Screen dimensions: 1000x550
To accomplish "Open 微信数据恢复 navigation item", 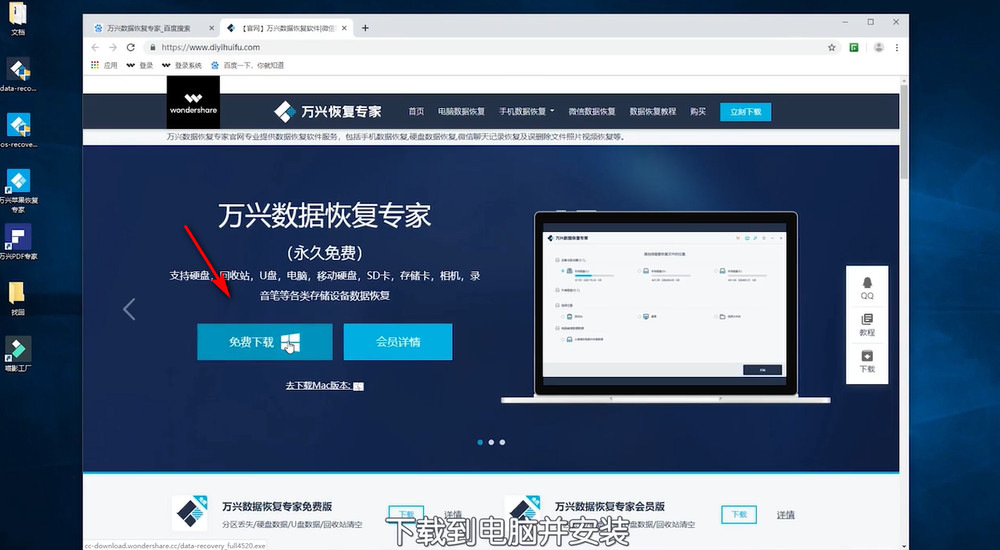I will (x=592, y=112).
